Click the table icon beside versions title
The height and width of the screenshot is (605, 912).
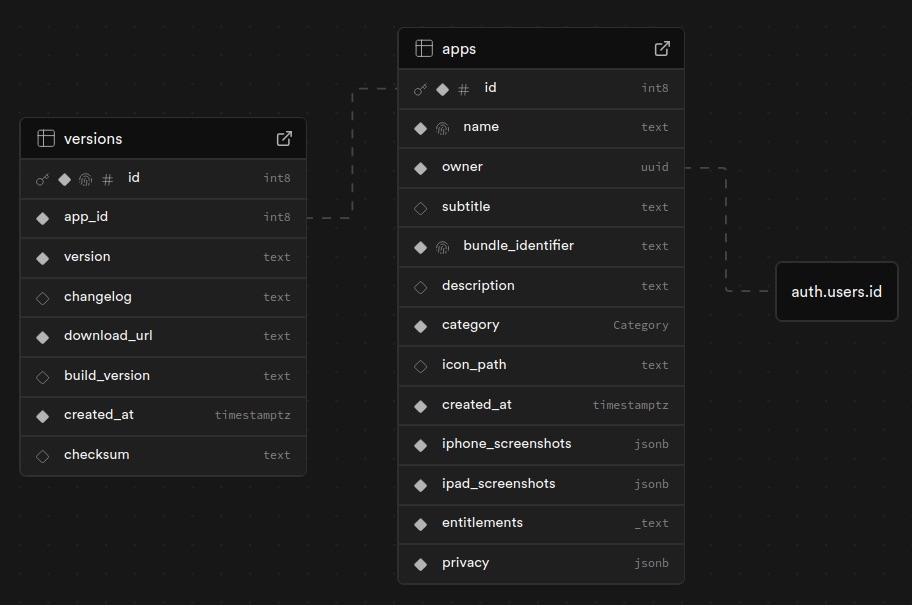46,138
